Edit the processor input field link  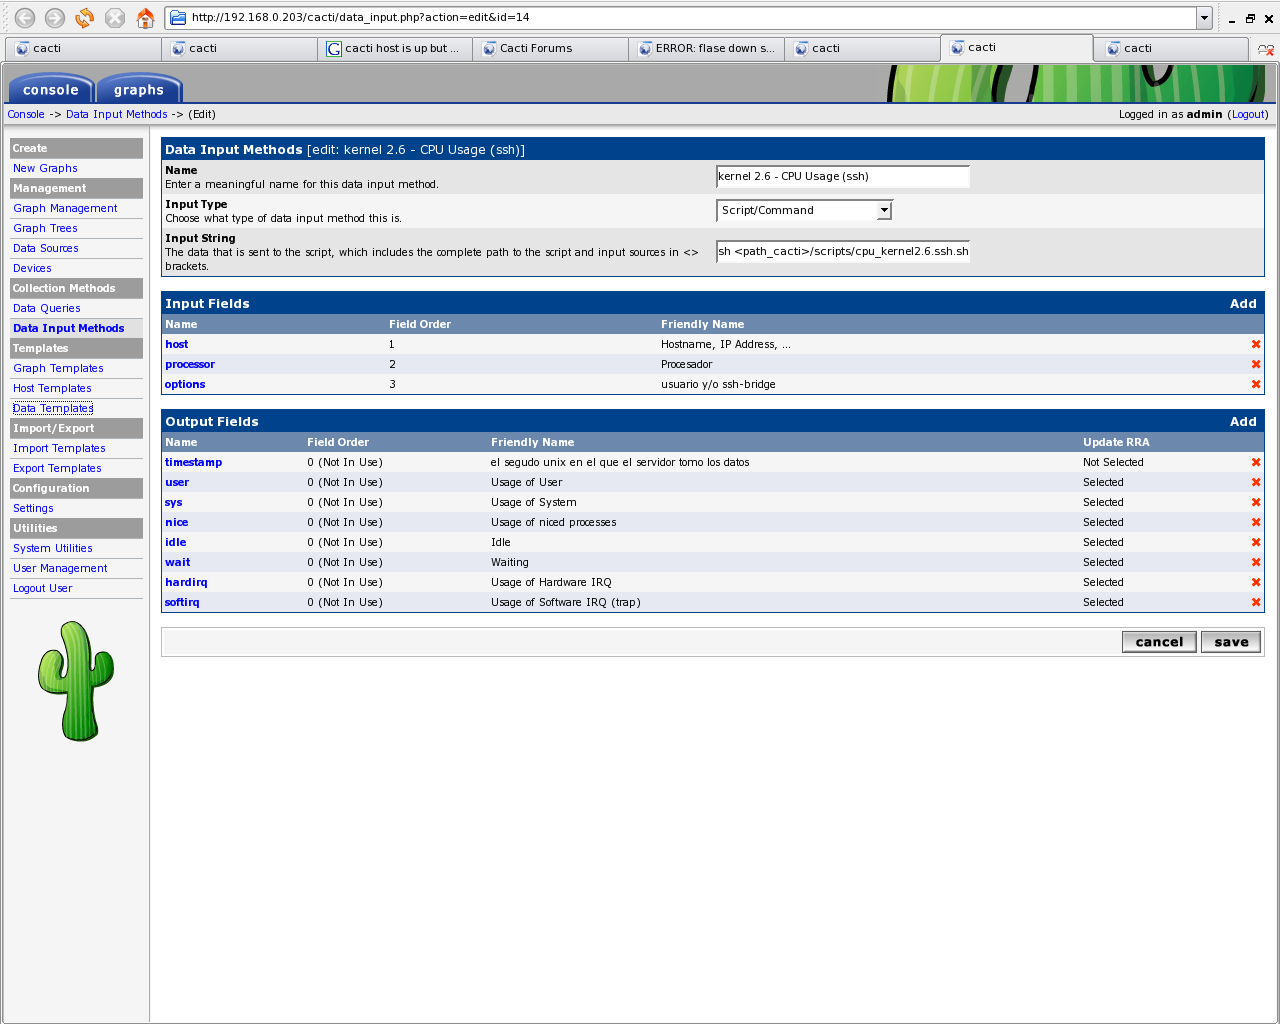[x=190, y=364]
